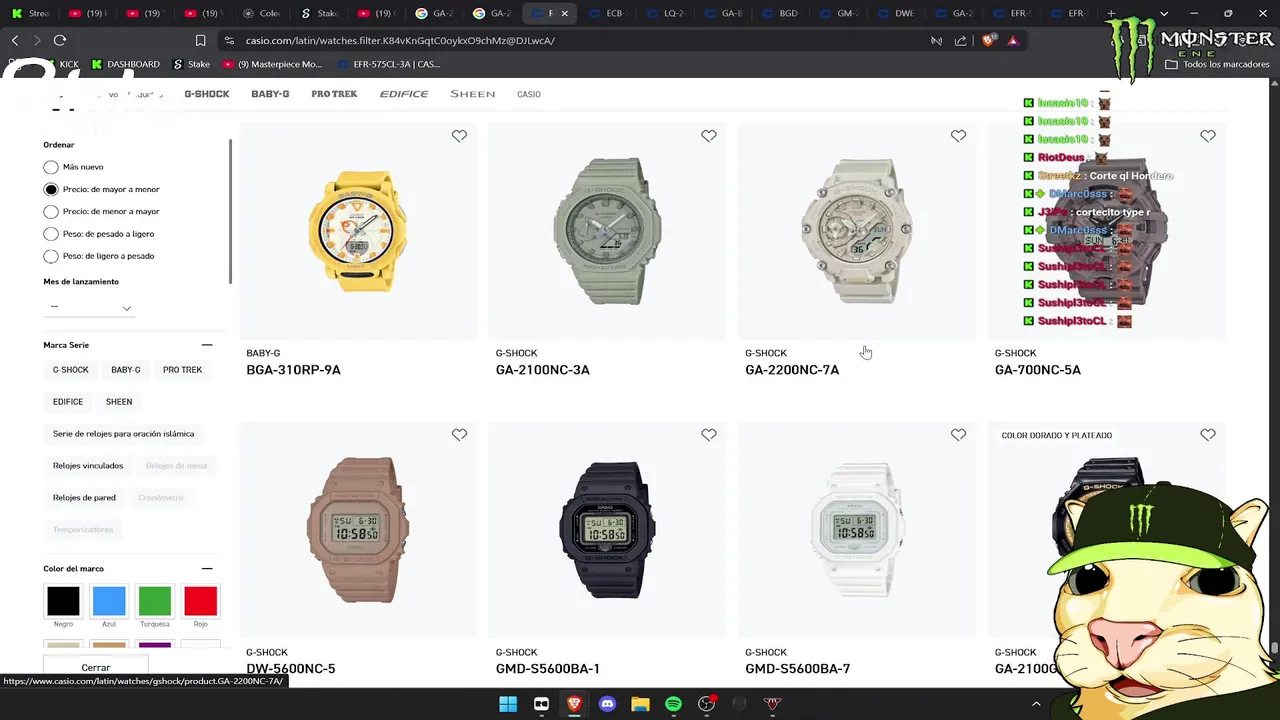1280x720 pixels.
Task: Open BABY-G in the top navigation
Action: 270,94
